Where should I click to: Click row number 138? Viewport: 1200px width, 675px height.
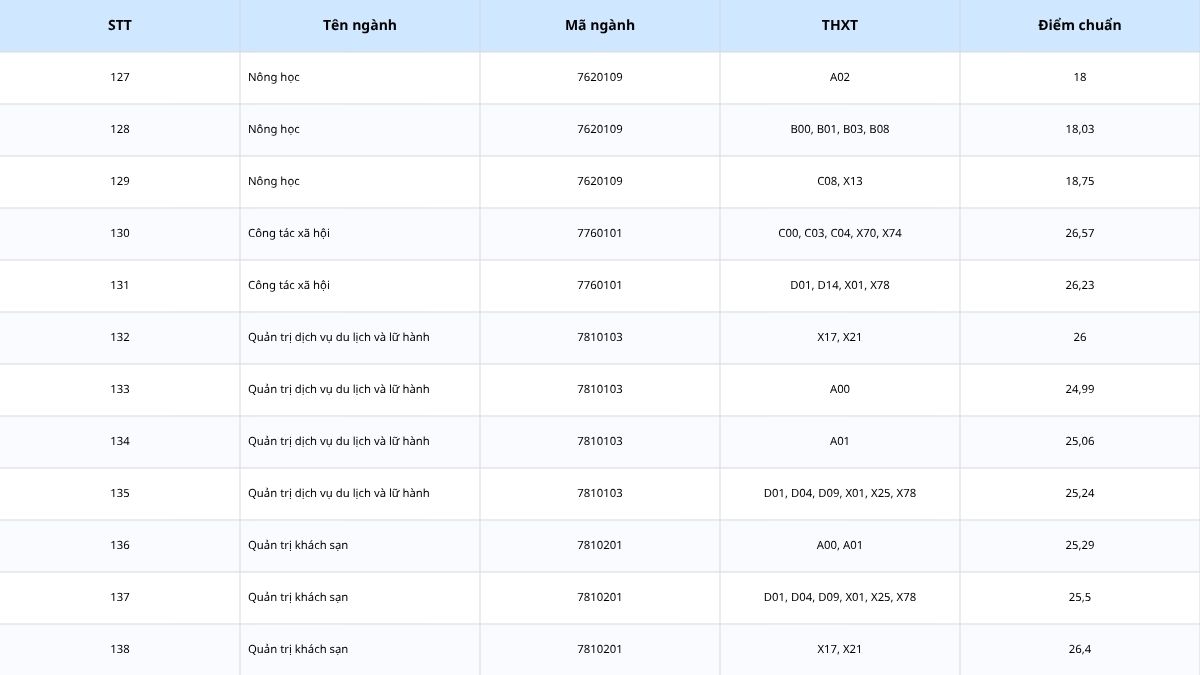(120, 650)
